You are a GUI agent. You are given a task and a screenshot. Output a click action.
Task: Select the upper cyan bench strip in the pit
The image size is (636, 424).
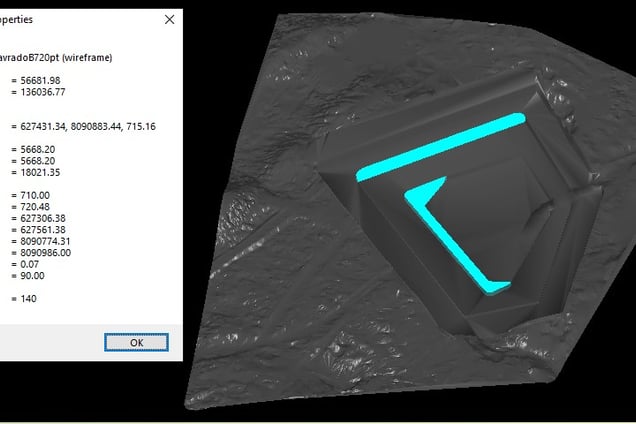pyautogui.click(x=440, y=147)
